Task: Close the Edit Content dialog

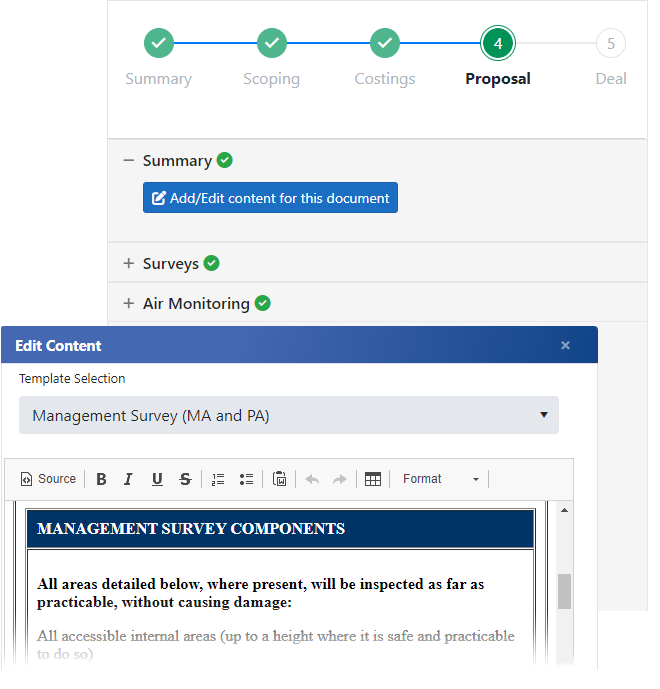Action: pos(566,345)
